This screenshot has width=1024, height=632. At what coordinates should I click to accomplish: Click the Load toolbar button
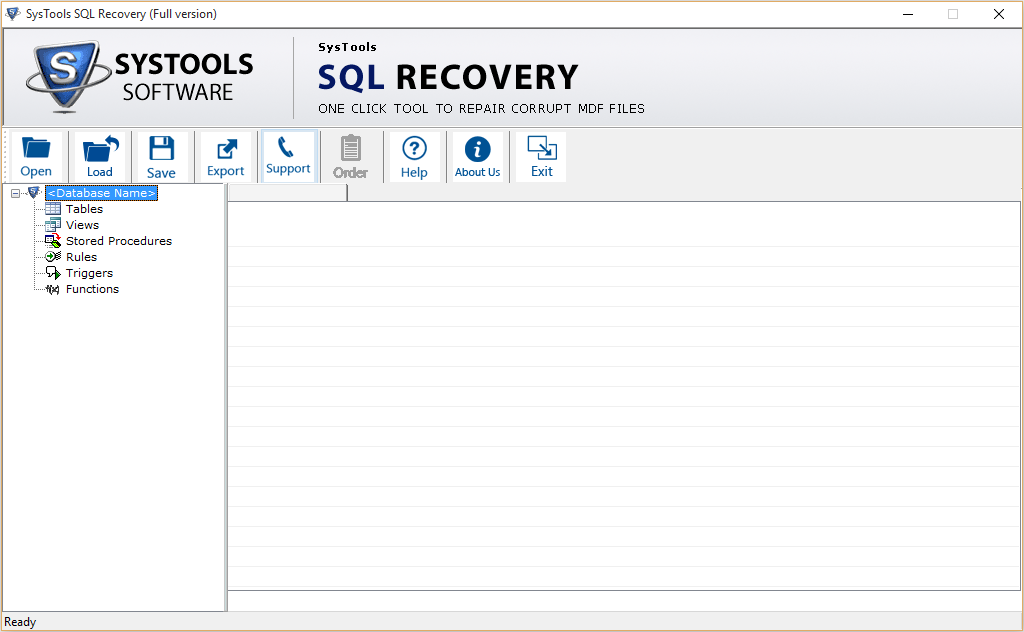[99, 157]
